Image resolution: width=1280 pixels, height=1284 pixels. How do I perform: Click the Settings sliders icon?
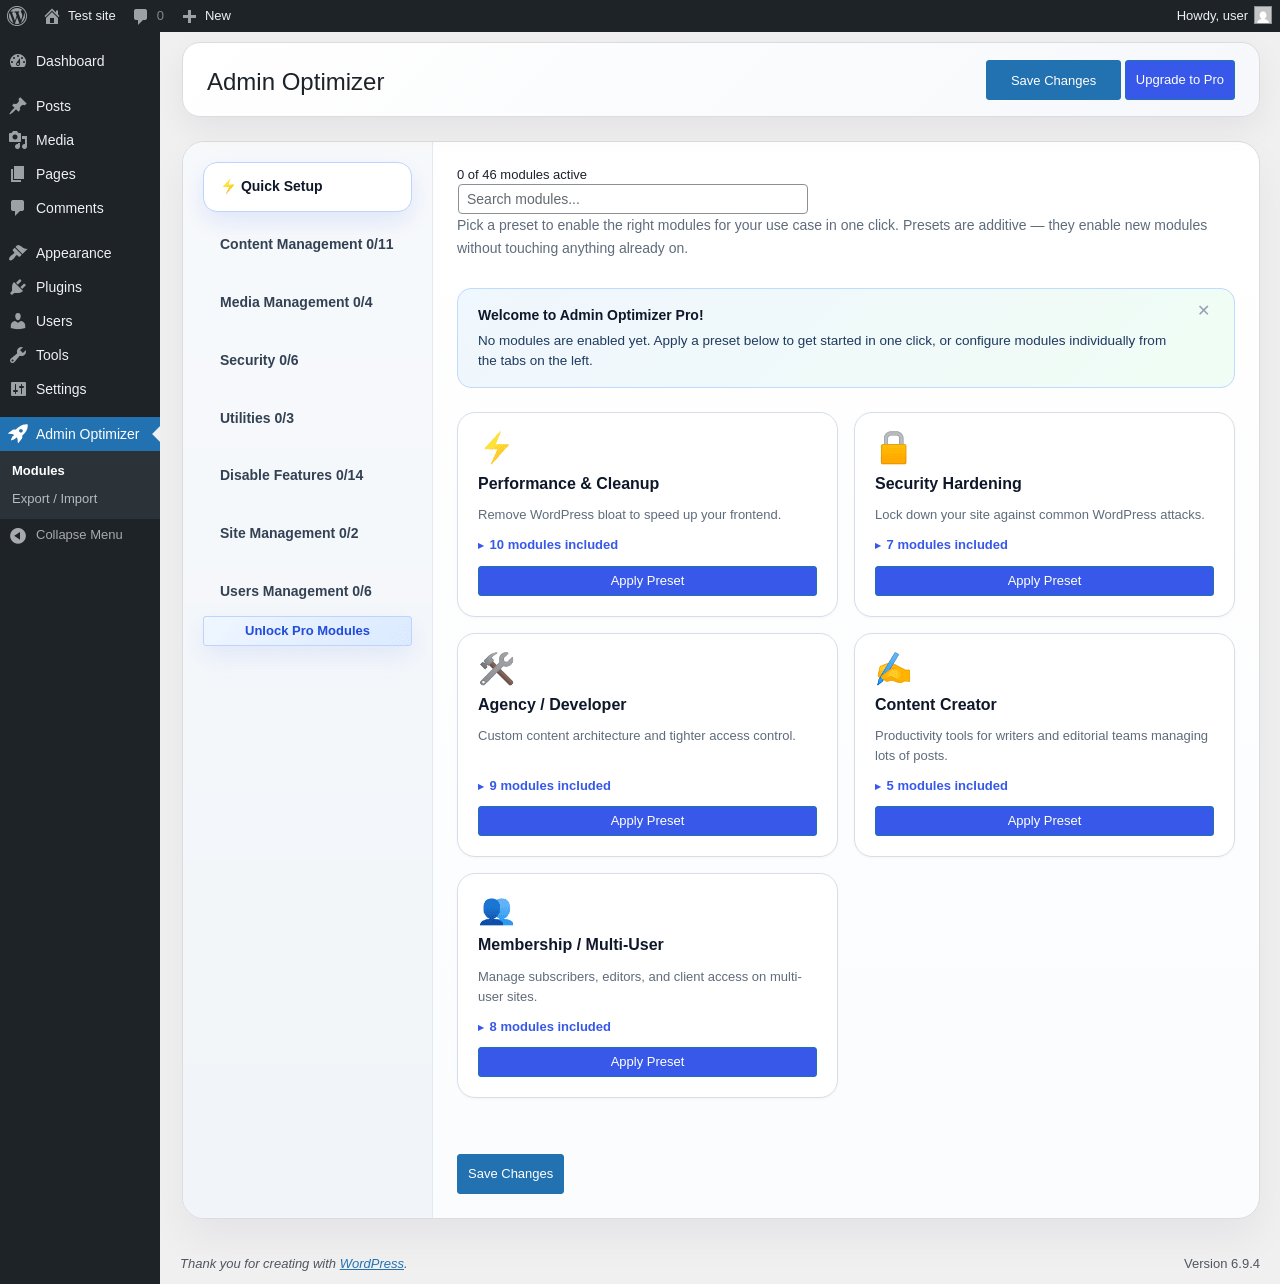[x=18, y=389]
